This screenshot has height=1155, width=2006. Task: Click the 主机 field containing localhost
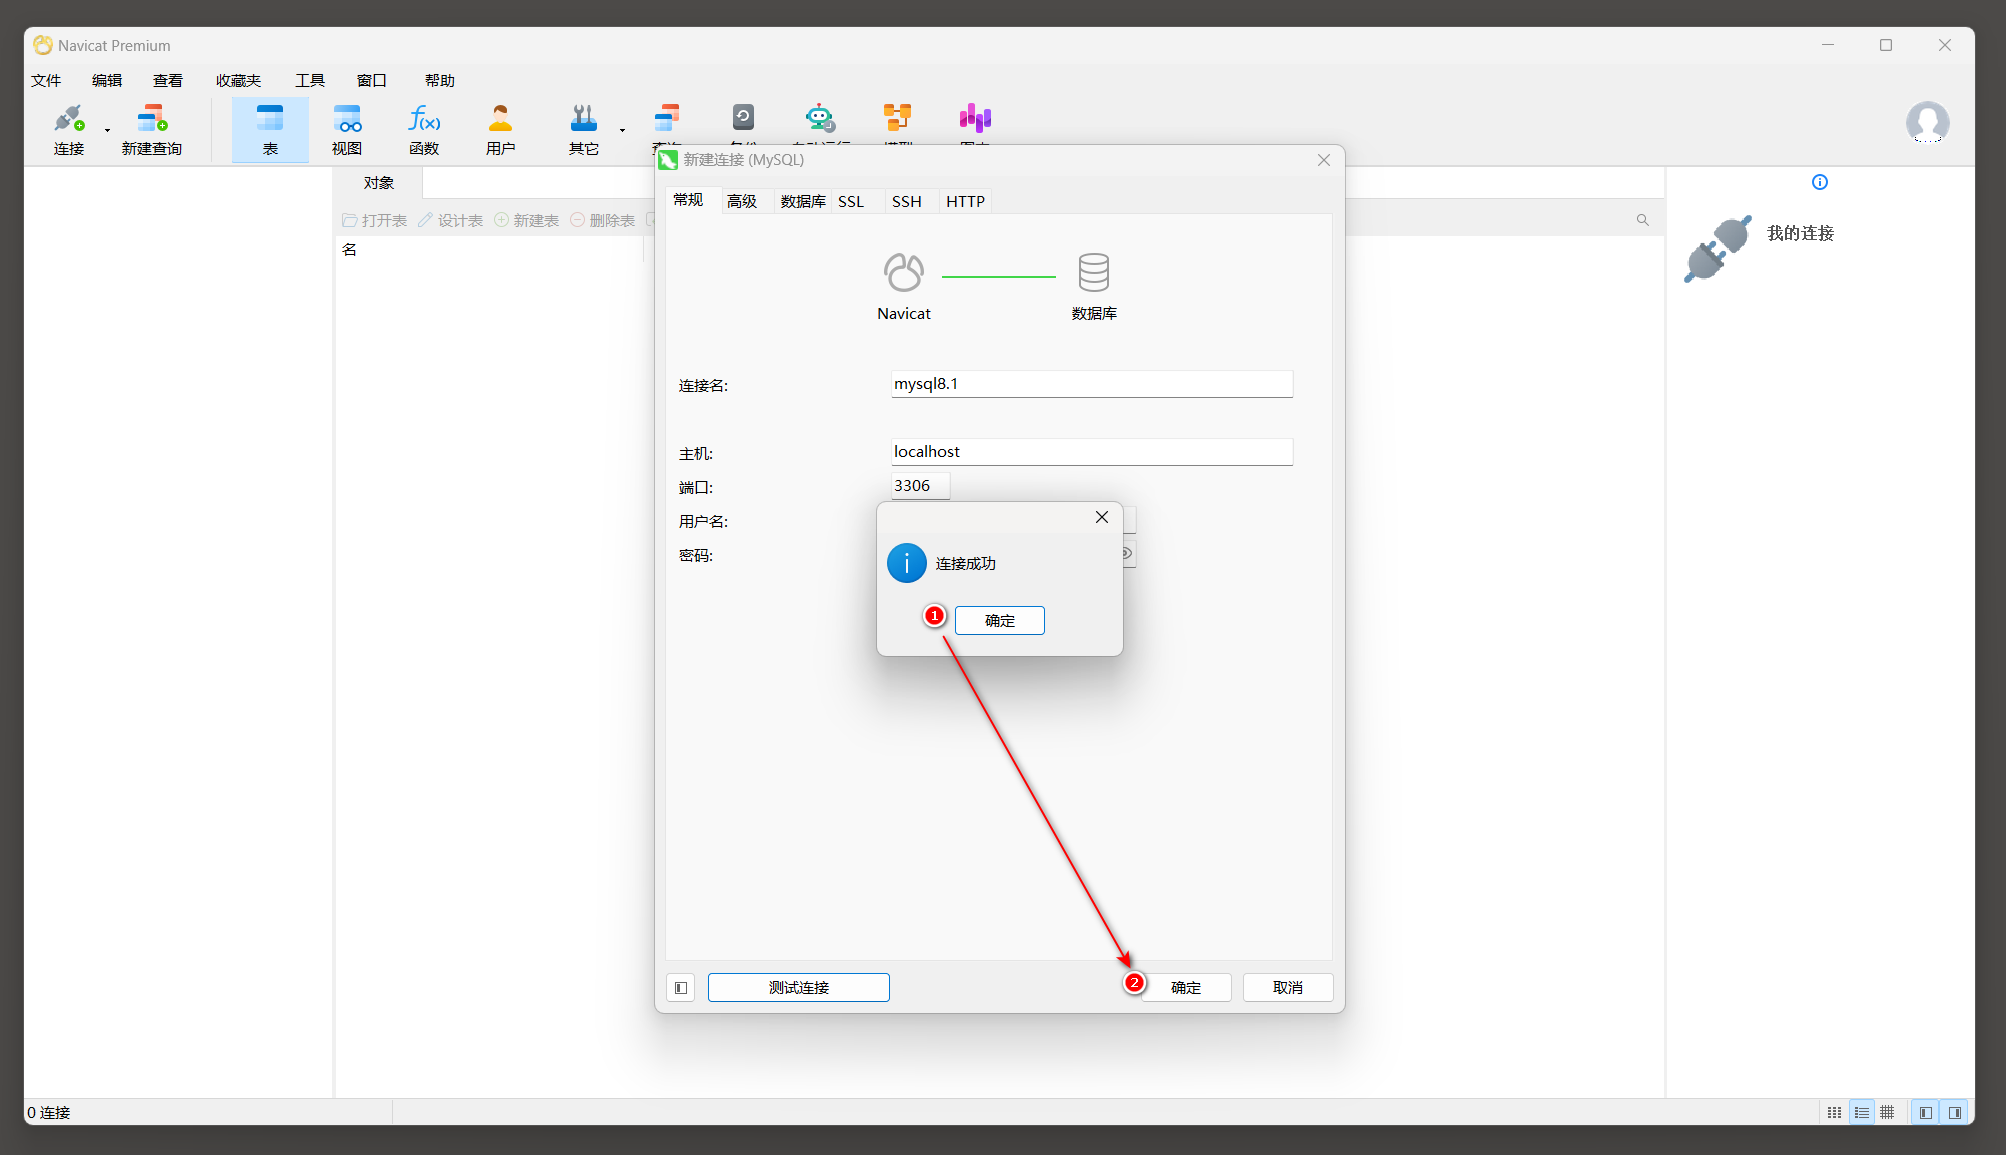(x=1092, y=452)
